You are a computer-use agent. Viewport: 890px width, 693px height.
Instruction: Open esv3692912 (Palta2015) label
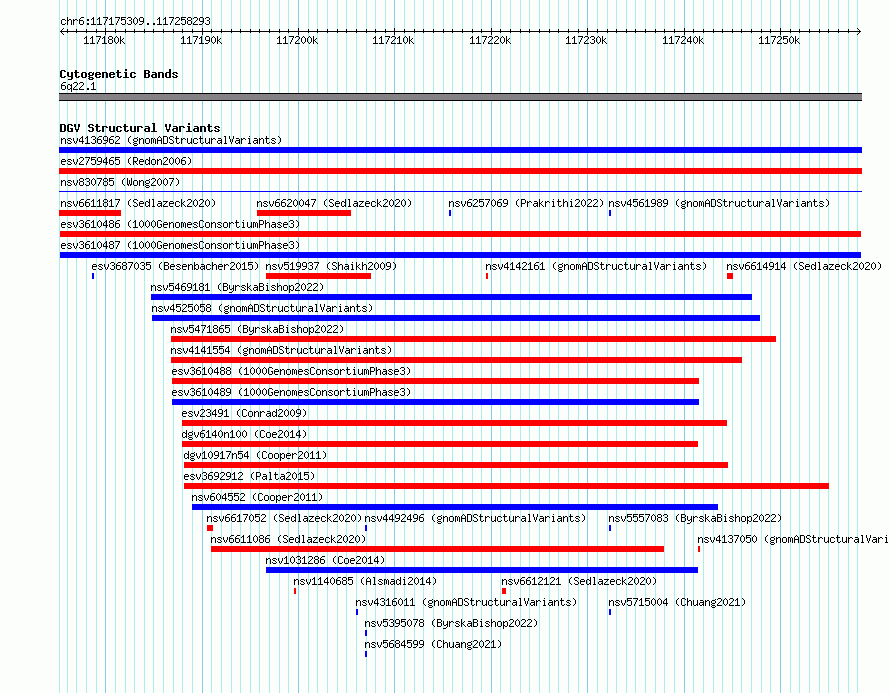tap(249, 476)
